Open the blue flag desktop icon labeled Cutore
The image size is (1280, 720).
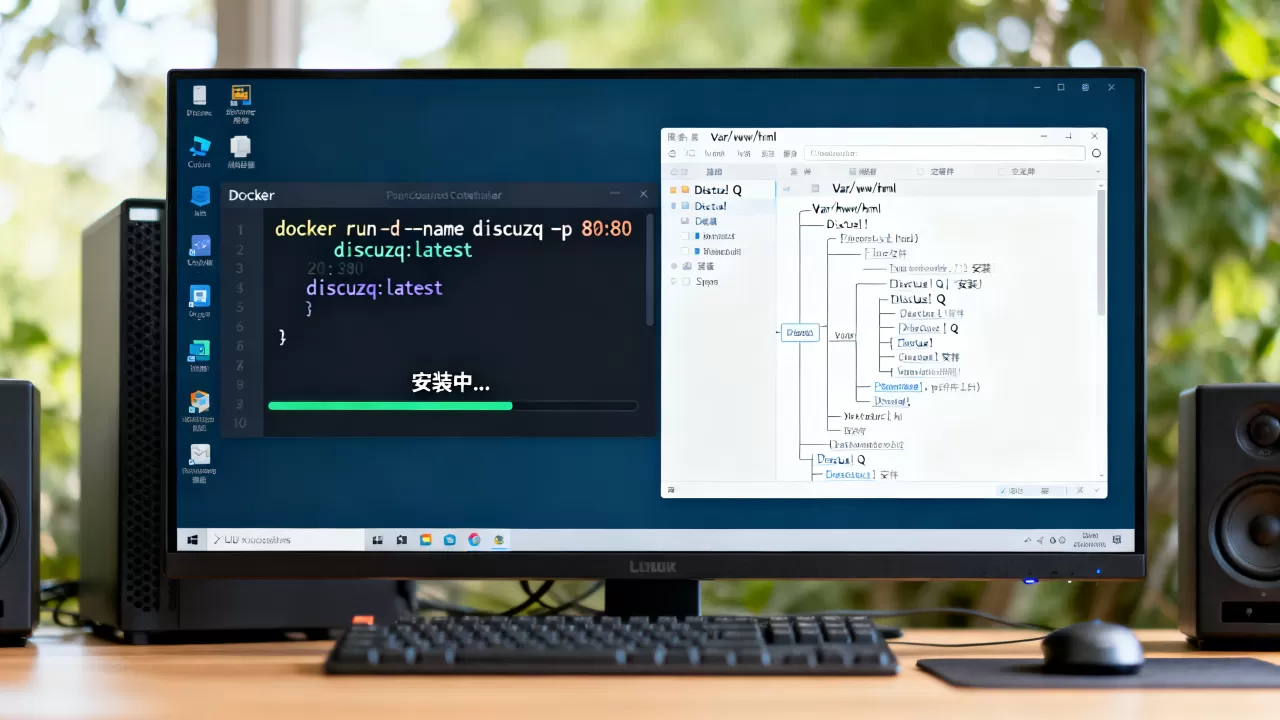[199, 146]
